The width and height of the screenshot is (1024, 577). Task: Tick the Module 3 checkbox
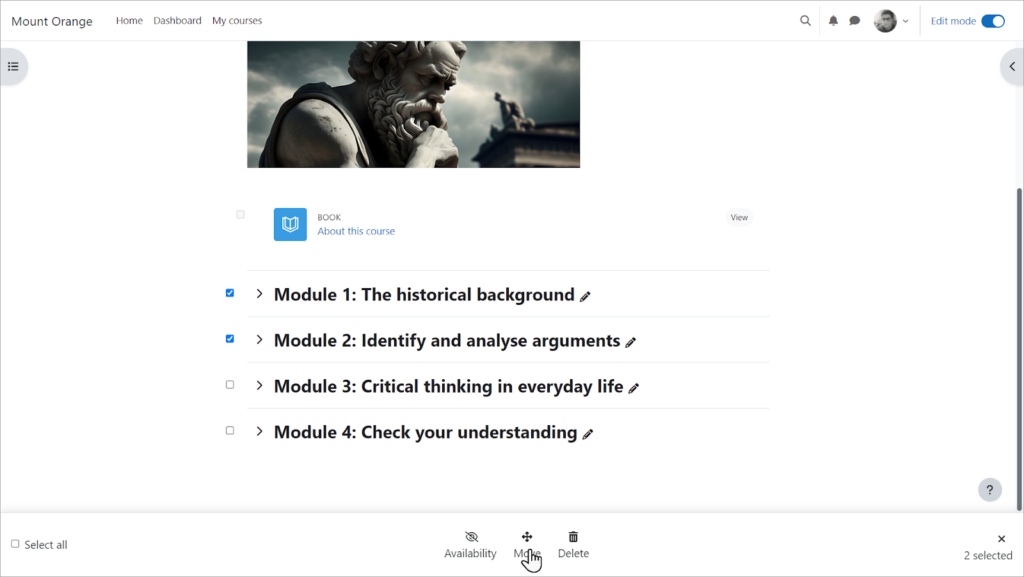[x=230, y=385]
